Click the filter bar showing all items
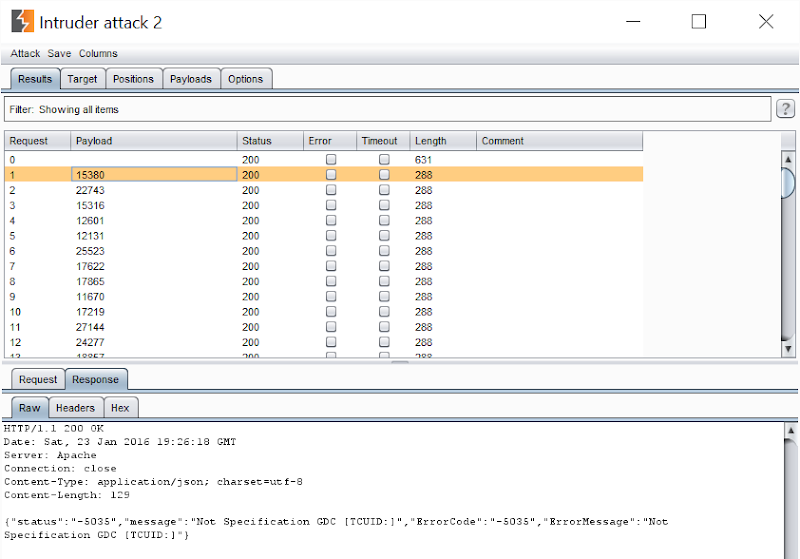 point(387,109)
